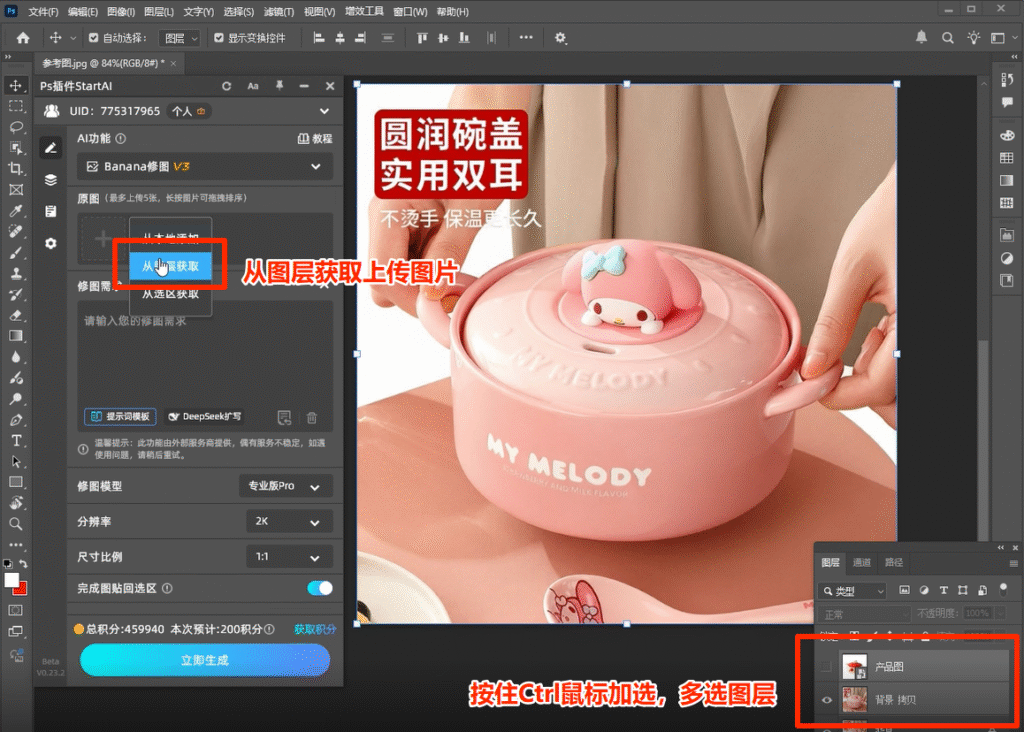Screen dimensions: 1024x732
Task: Click the 立即生成 button
Action: click(205, 660)
